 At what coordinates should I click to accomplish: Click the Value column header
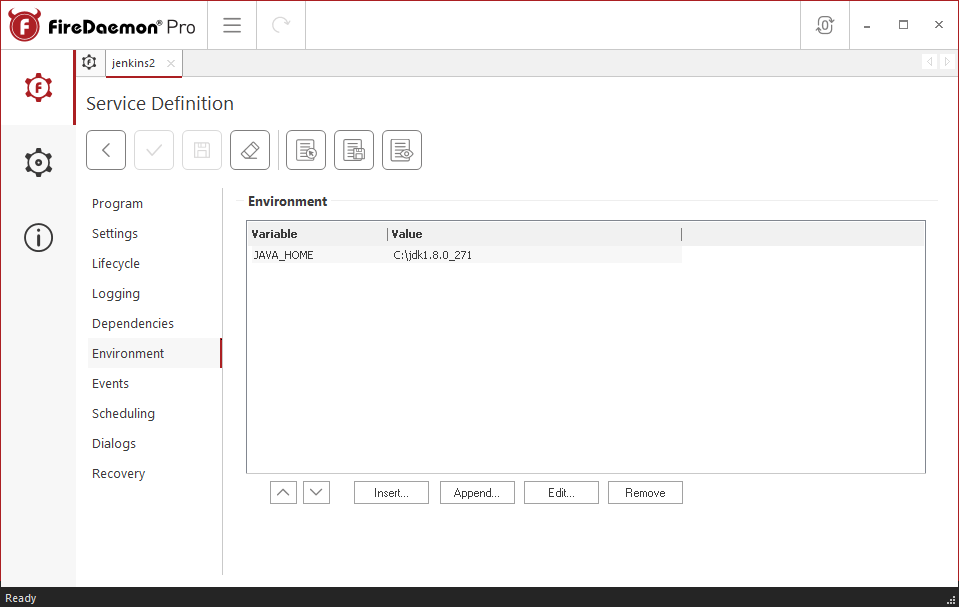coord(535,234)
